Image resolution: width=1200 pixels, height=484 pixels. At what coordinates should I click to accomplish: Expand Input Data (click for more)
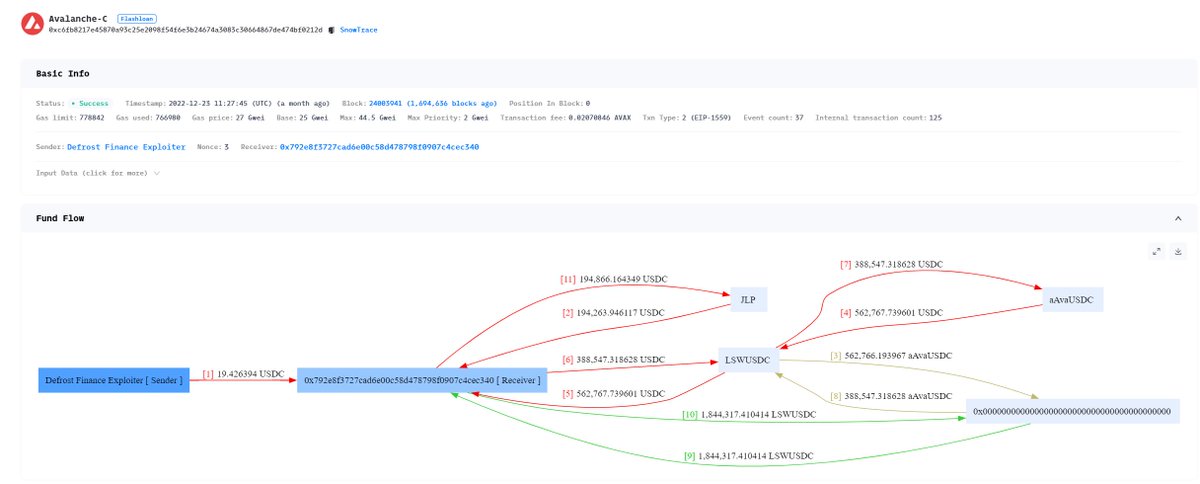click(x=97, y=173)
